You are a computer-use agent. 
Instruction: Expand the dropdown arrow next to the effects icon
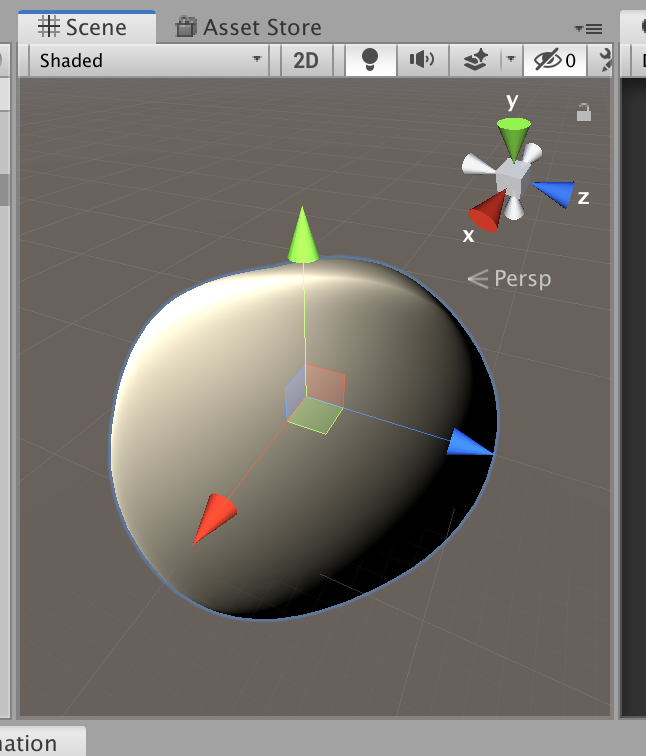pyautogui.click(x=510, y=60)
